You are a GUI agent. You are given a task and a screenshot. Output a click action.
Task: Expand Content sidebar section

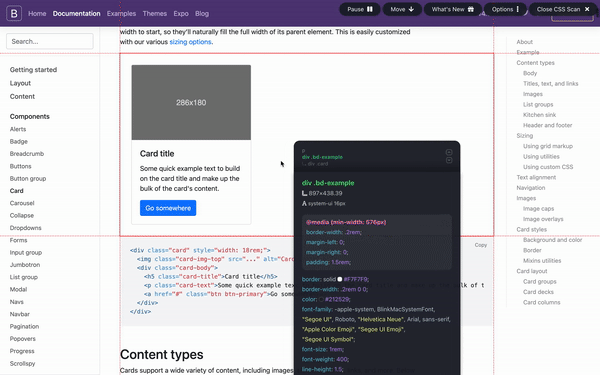point(22,96)
